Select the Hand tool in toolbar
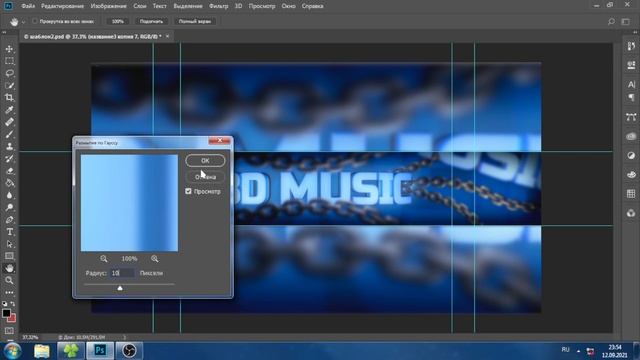 point(9,268)
